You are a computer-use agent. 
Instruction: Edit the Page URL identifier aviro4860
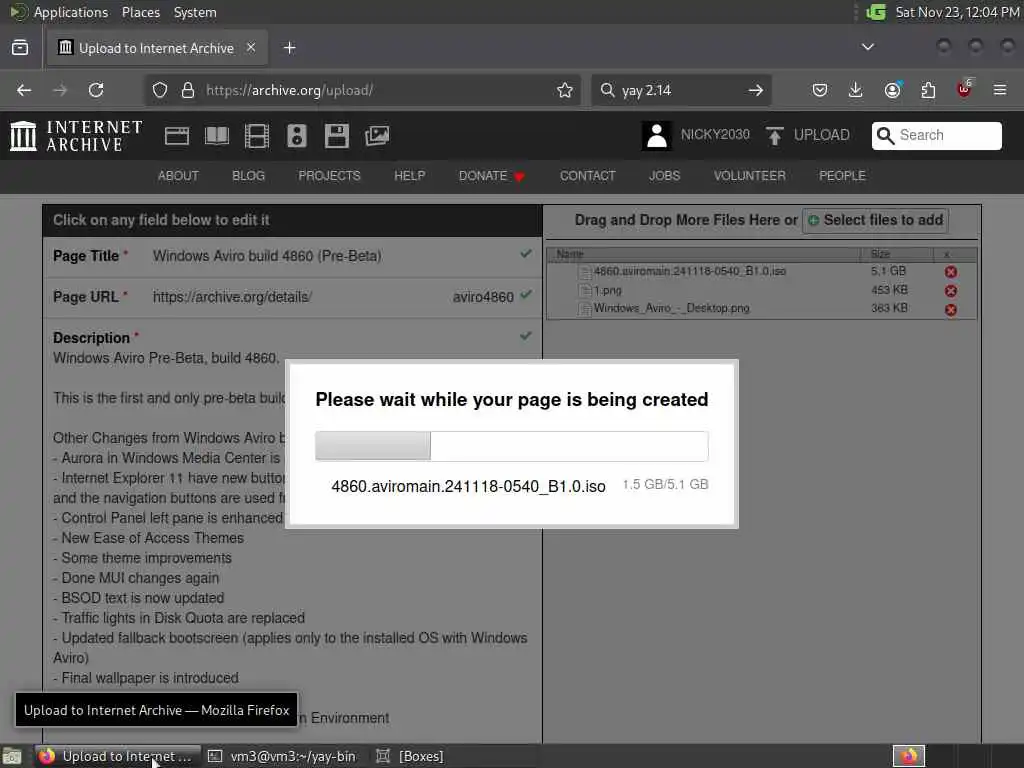click(483, 297)
